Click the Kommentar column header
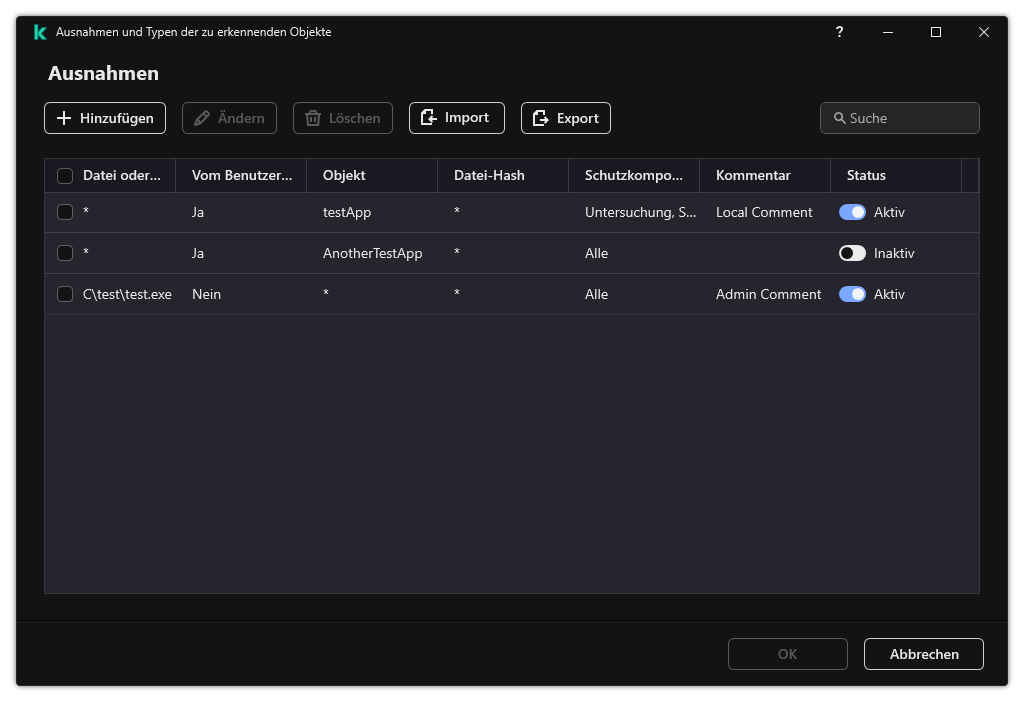Image resolution: width=1024 pixels, height=702 pixels. (753, 175)
